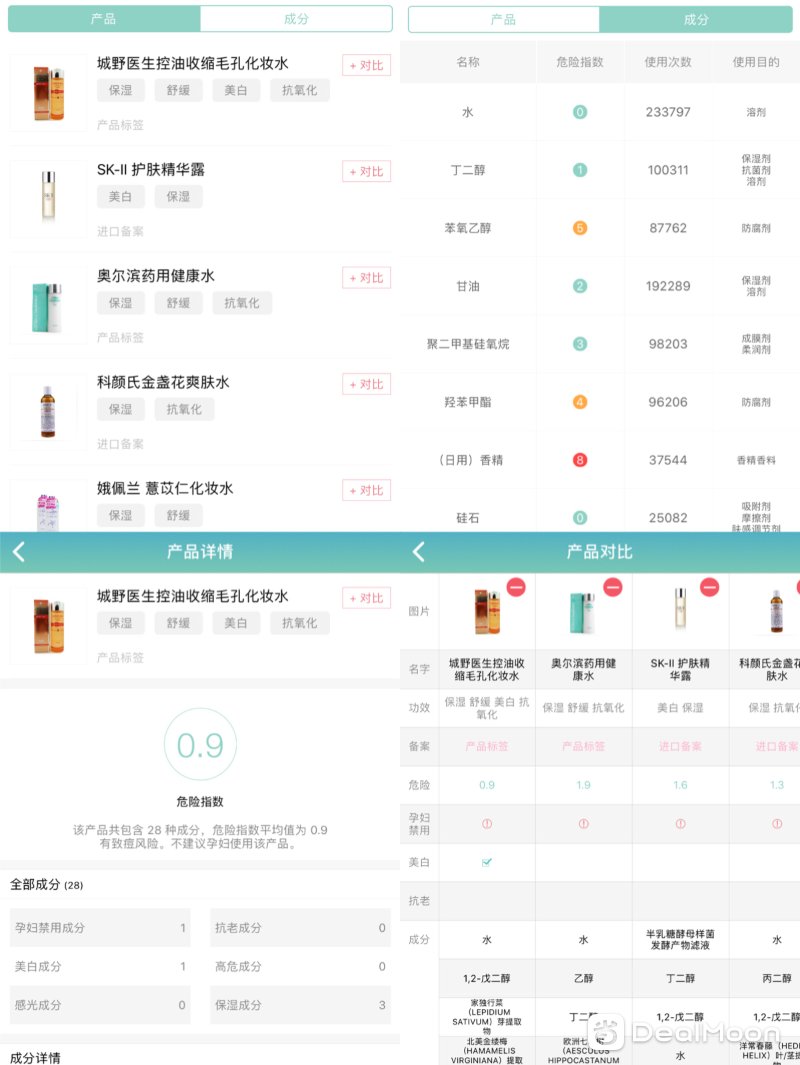
Task: Click 抗氧化 tag under 奥尔滨药用健康水
Action: 242,303
